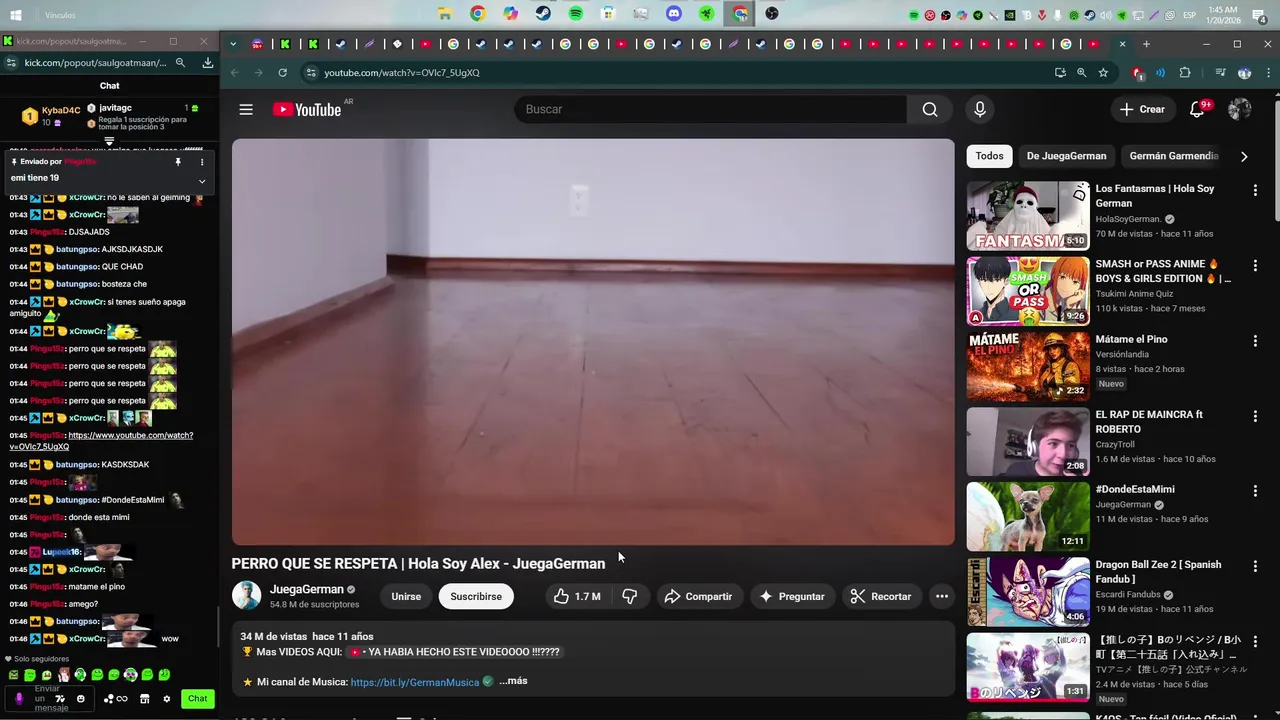The image size is (1280, 720).
Task: Like the video with thumbs-up 1.7 M
Action: tap(577, 596)
